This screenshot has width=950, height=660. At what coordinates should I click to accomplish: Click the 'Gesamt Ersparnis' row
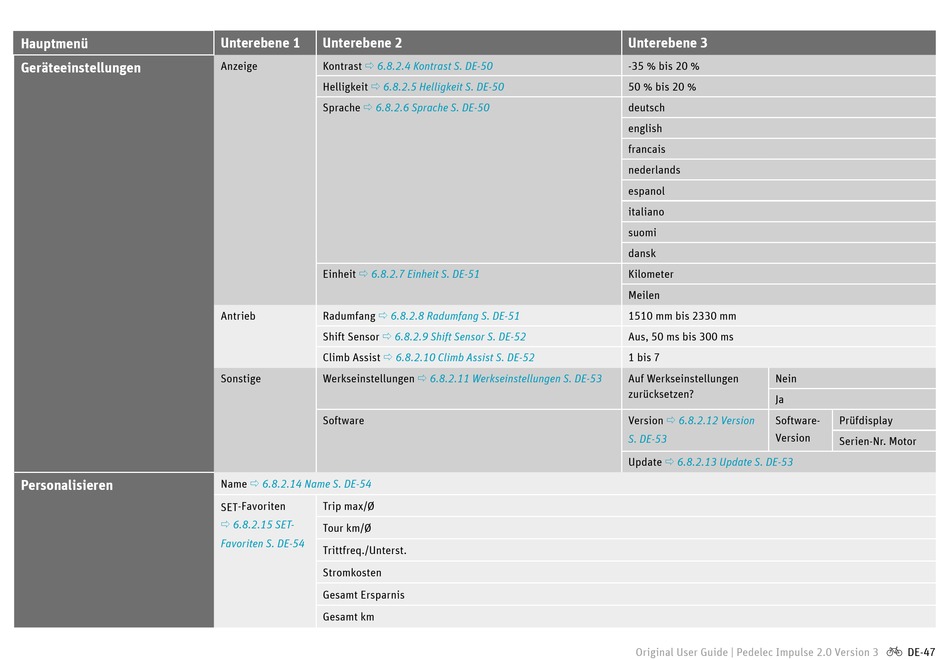tap(626, 595)
